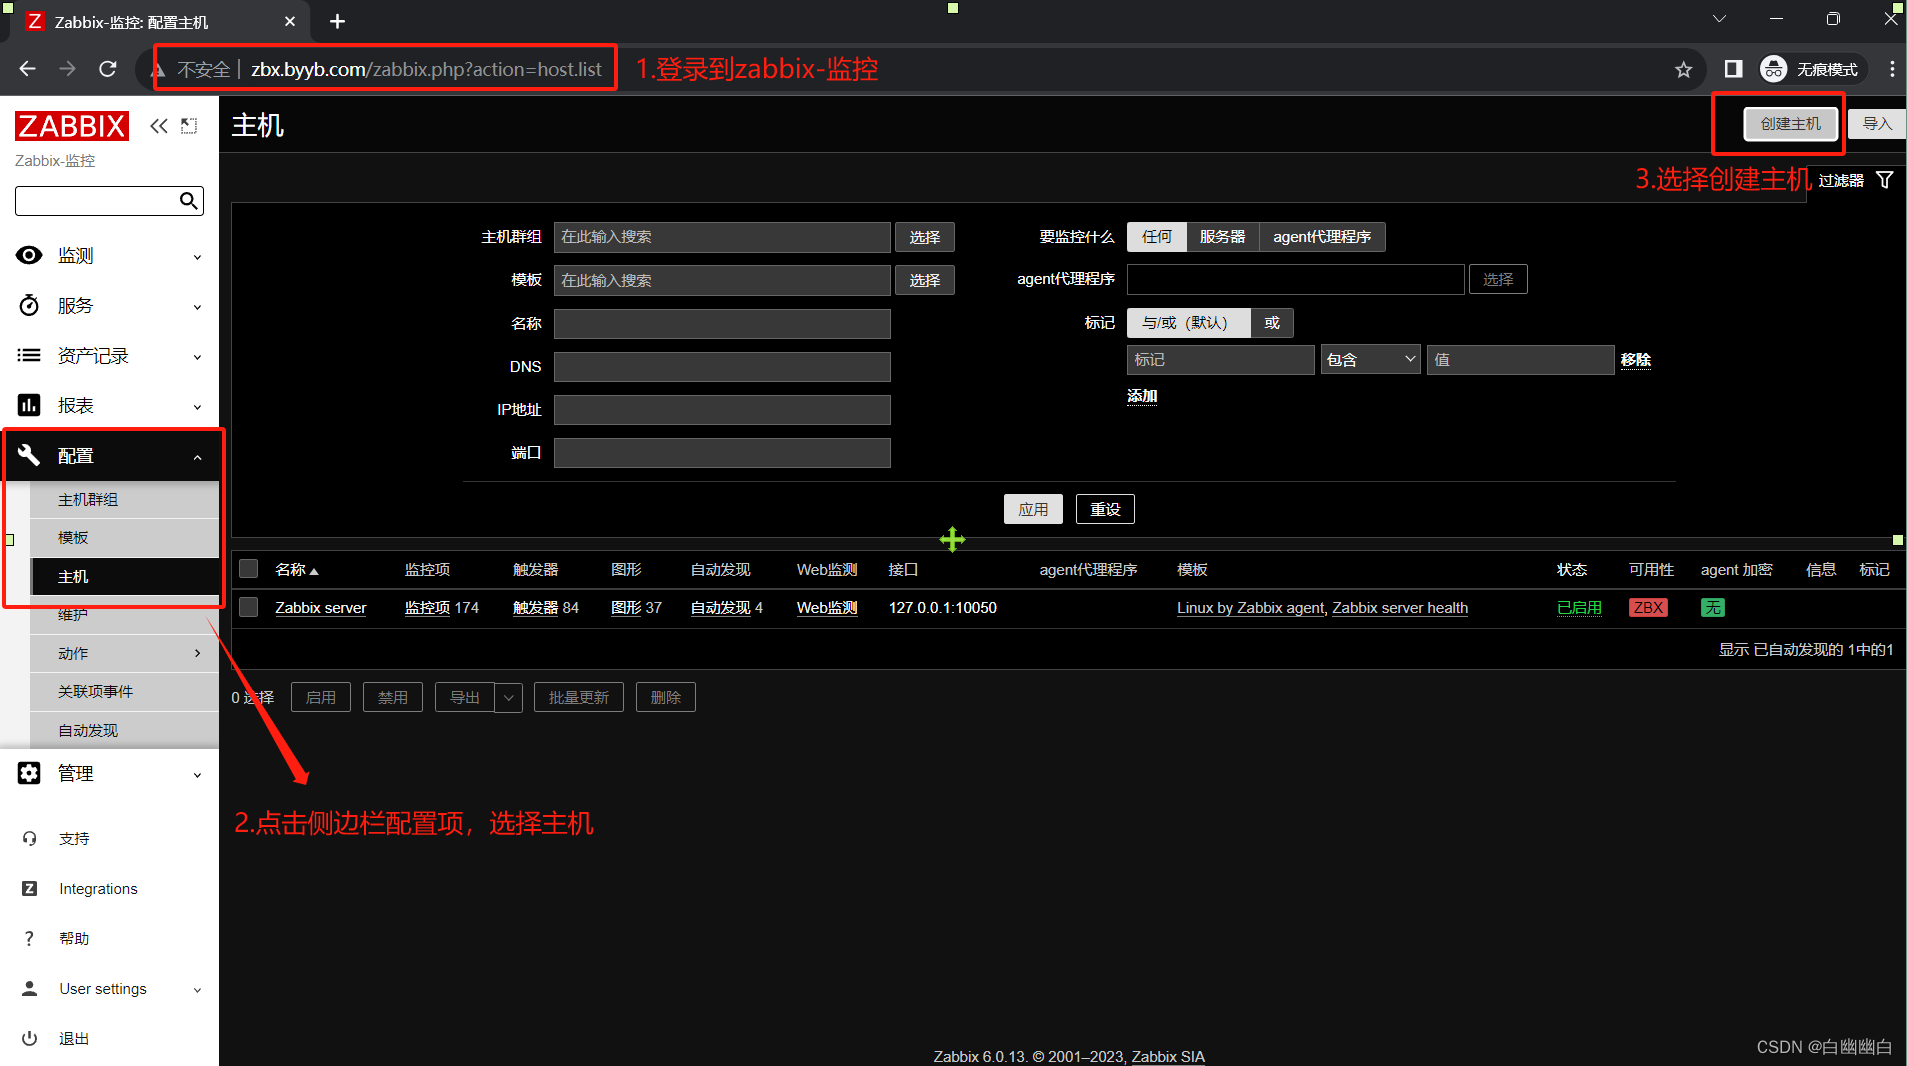Collapse sidebar with double-chevron icon
The height and width of the screenshot is (1066, 1907).
point(159,126)
